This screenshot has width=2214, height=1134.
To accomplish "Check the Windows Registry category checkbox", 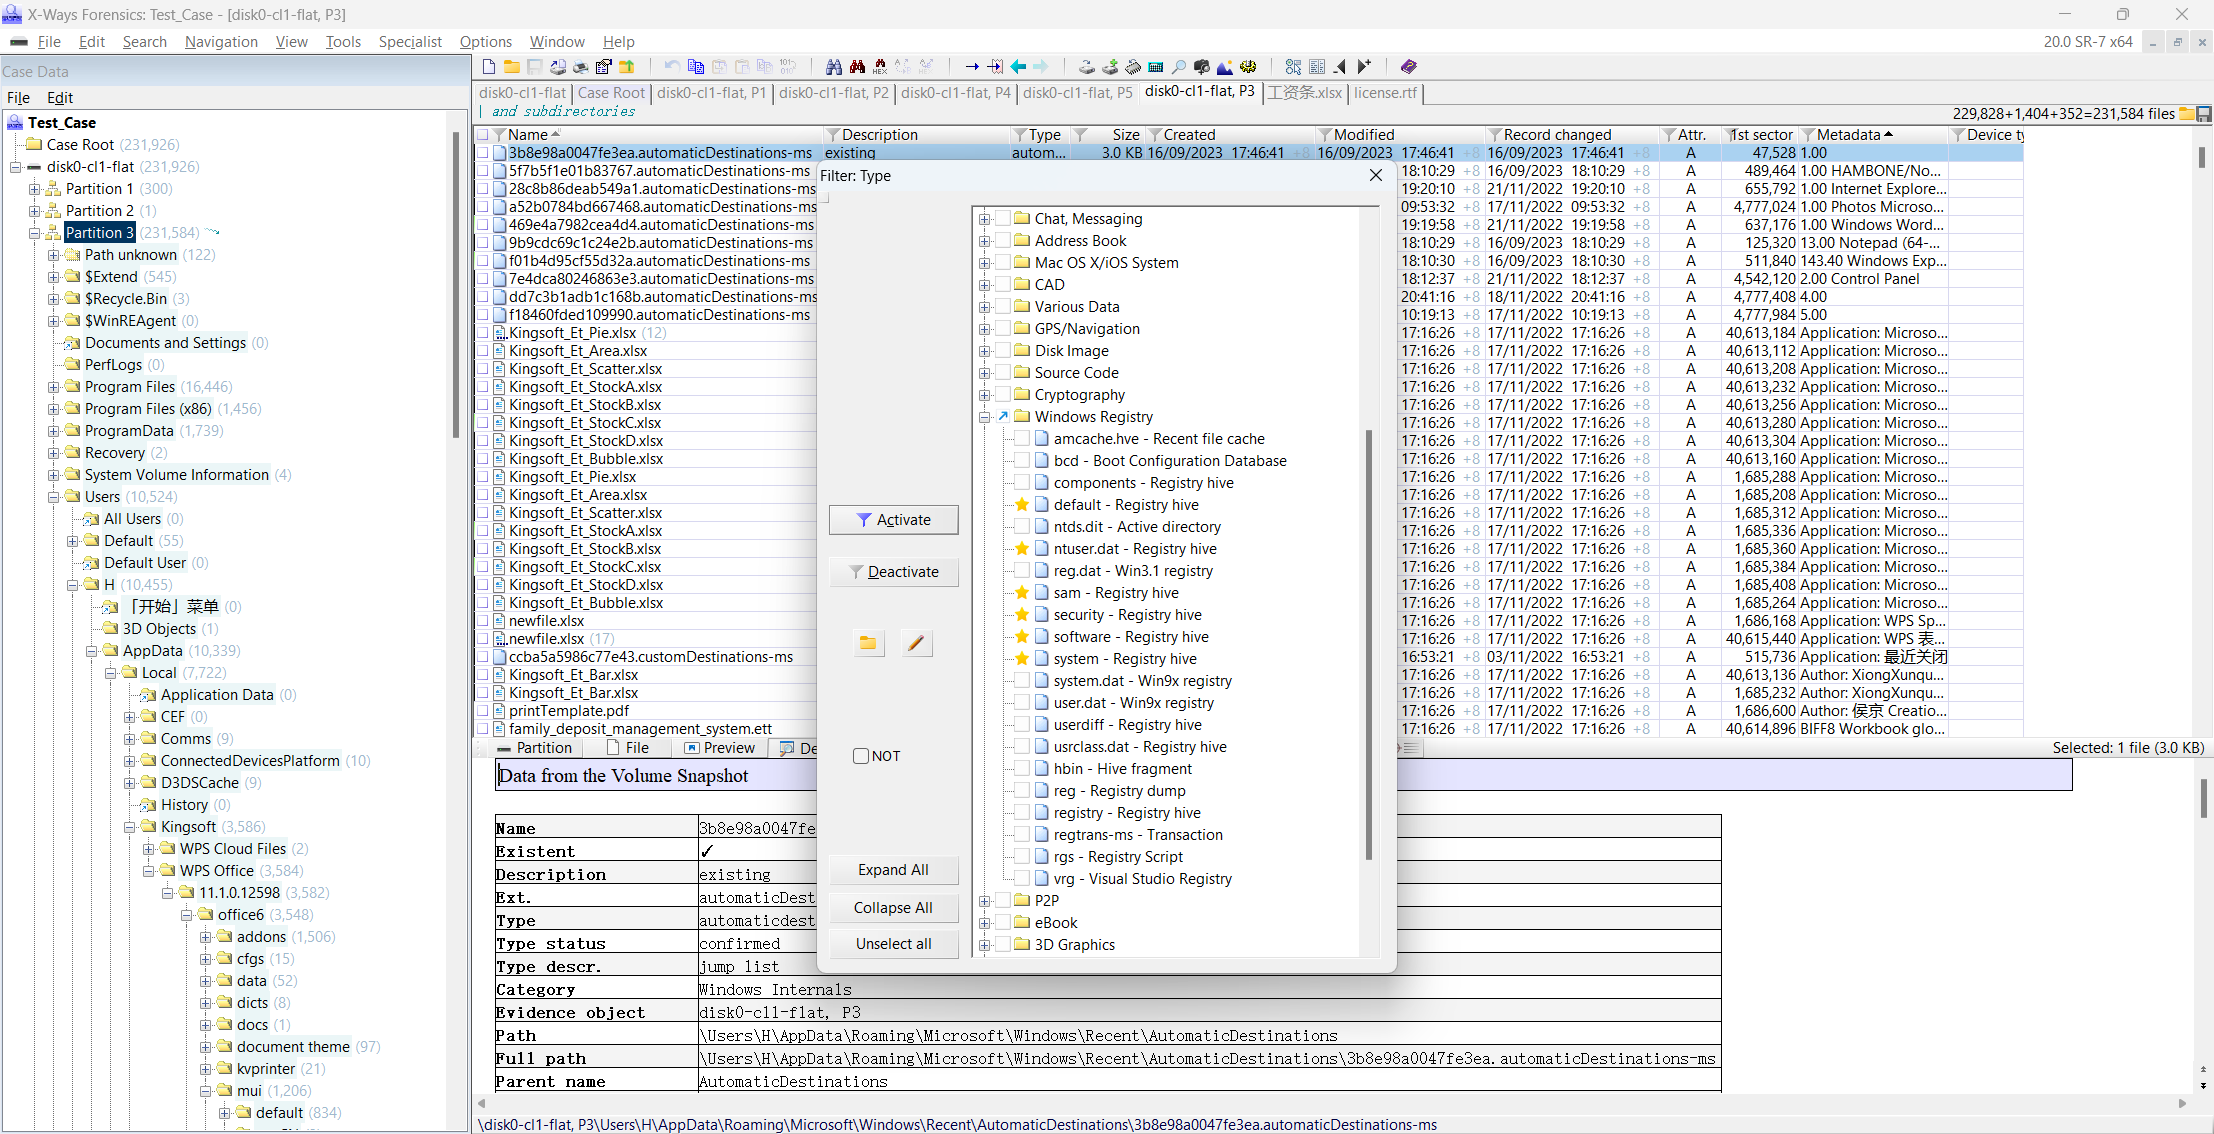I will (1003, 417).
